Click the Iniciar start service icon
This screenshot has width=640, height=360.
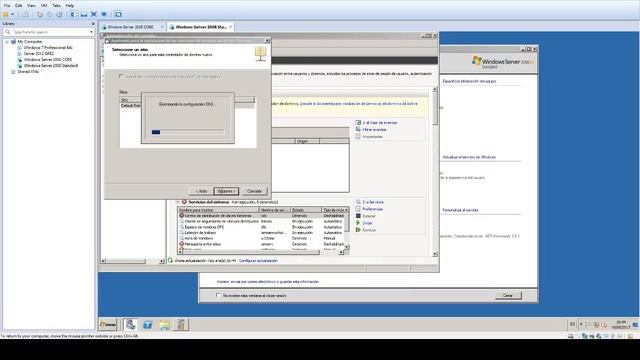pyautogui.click(x=358, y=223)
